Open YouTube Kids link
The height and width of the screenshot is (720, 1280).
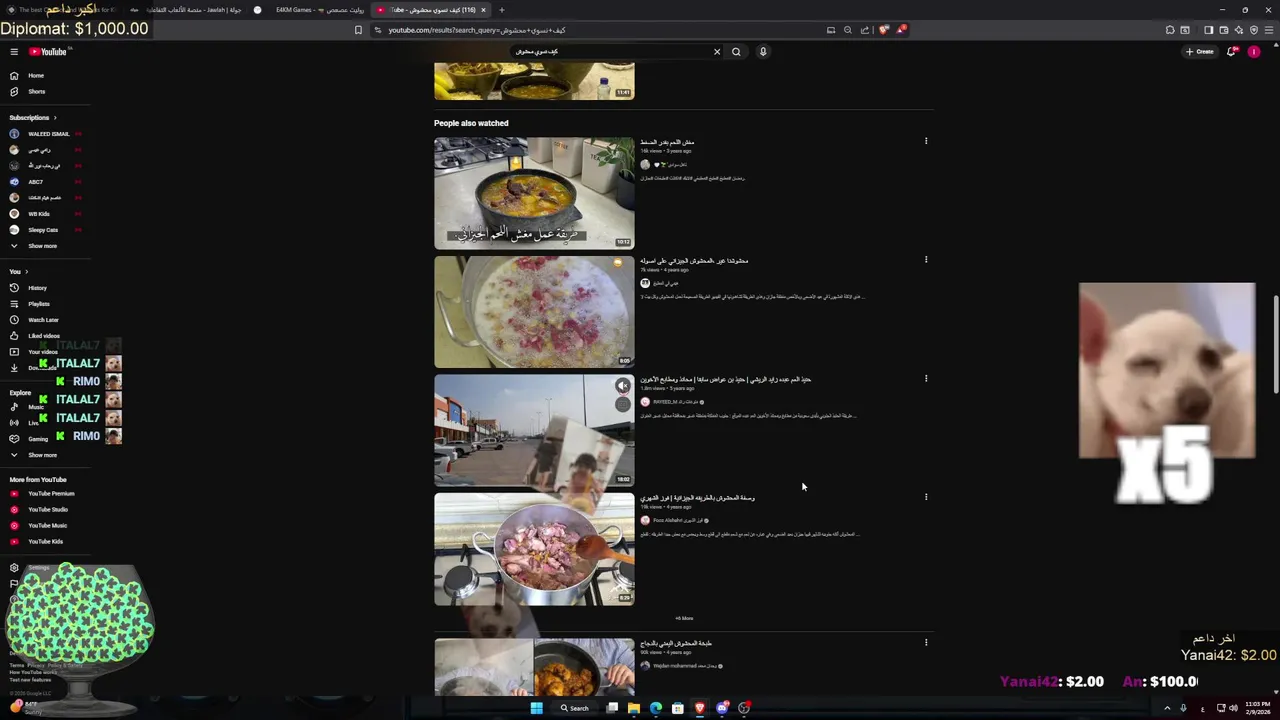pyautogui.click(x=45, y=542)
